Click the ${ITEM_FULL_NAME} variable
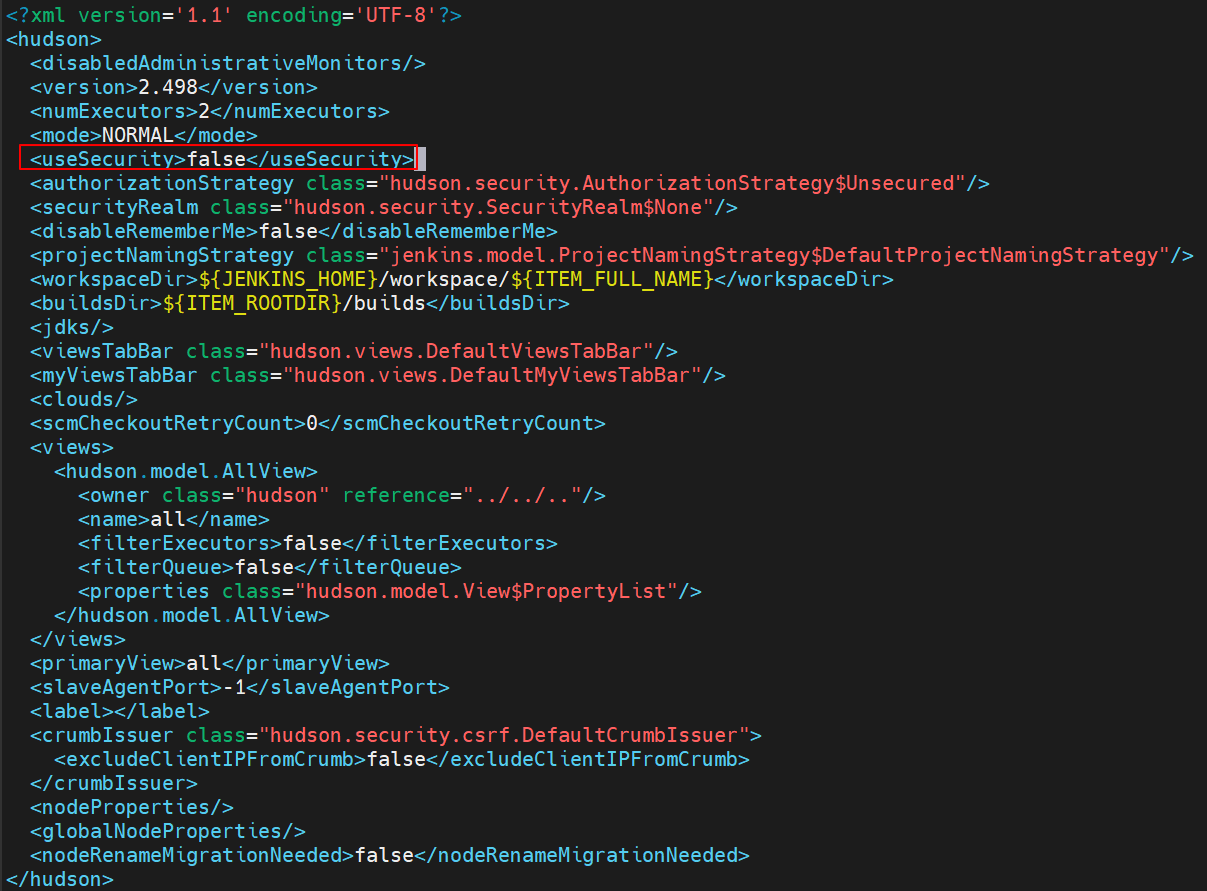 point(612,279)
